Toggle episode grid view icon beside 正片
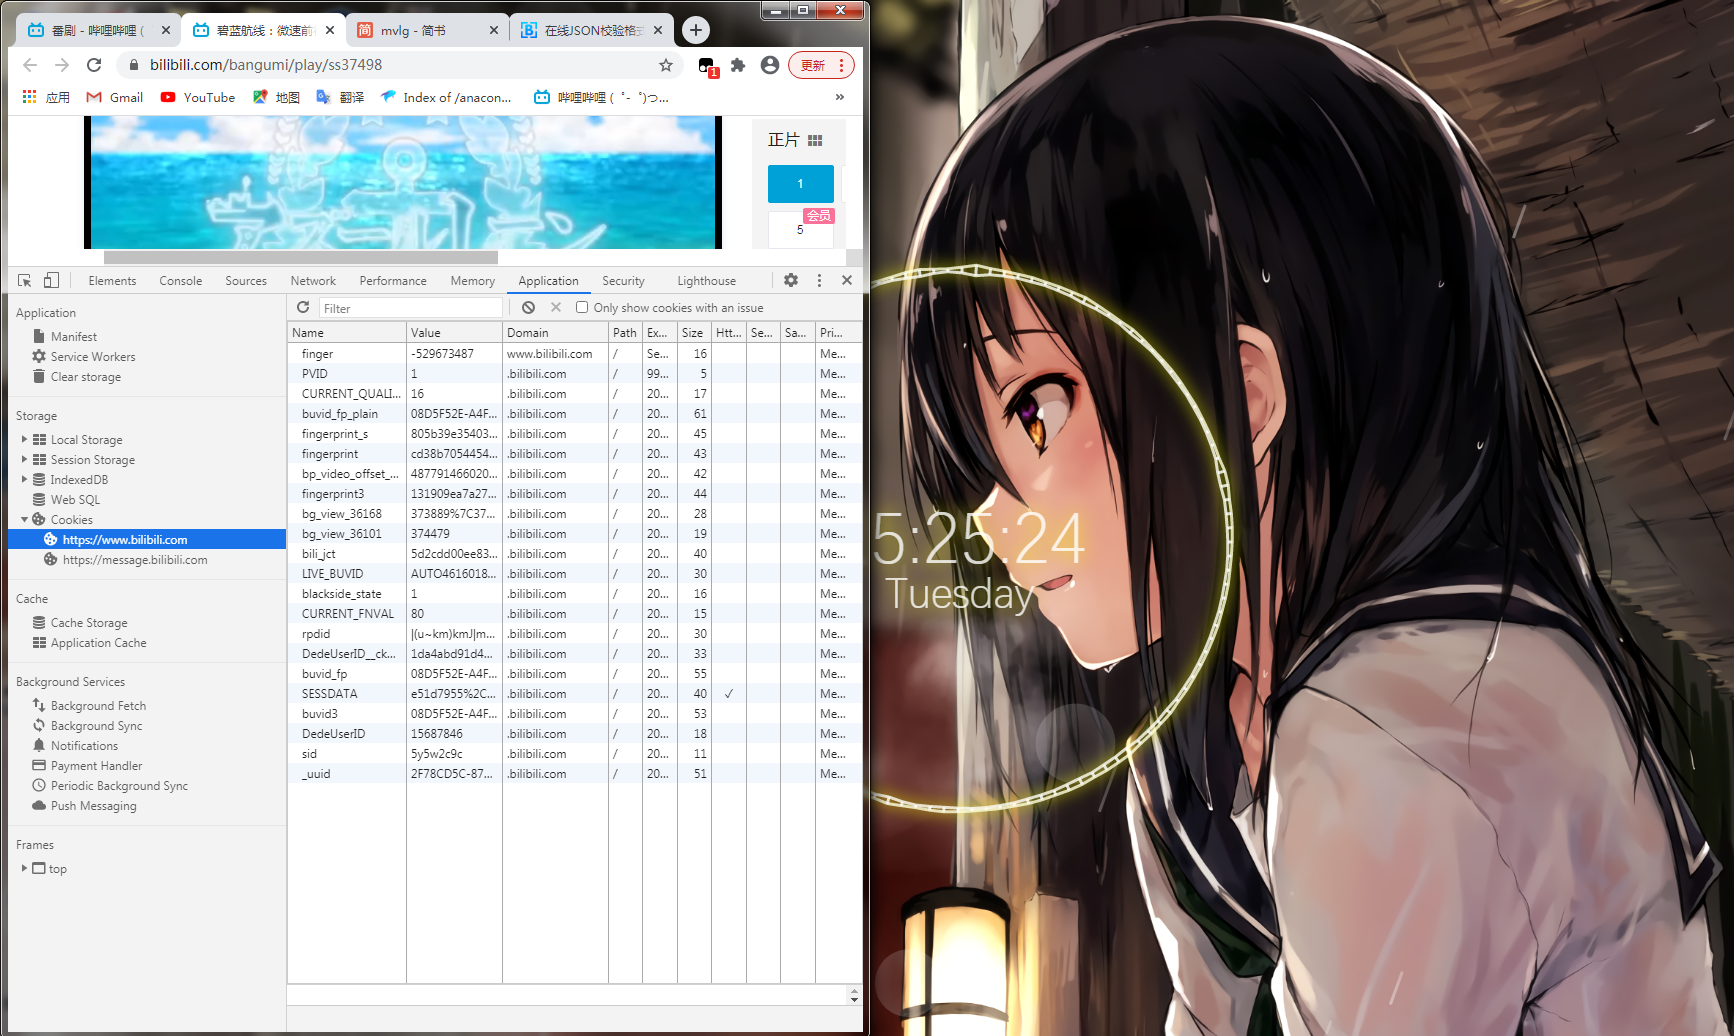1734x1036 pixels. tap(815, 141)
